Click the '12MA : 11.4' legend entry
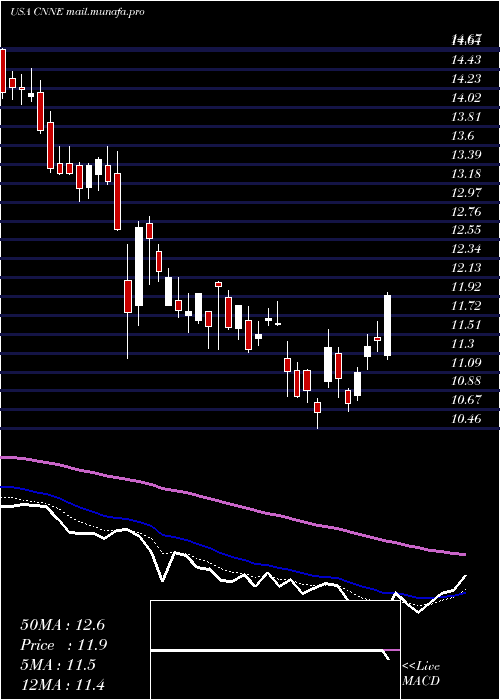 click(x=62, y=685)
